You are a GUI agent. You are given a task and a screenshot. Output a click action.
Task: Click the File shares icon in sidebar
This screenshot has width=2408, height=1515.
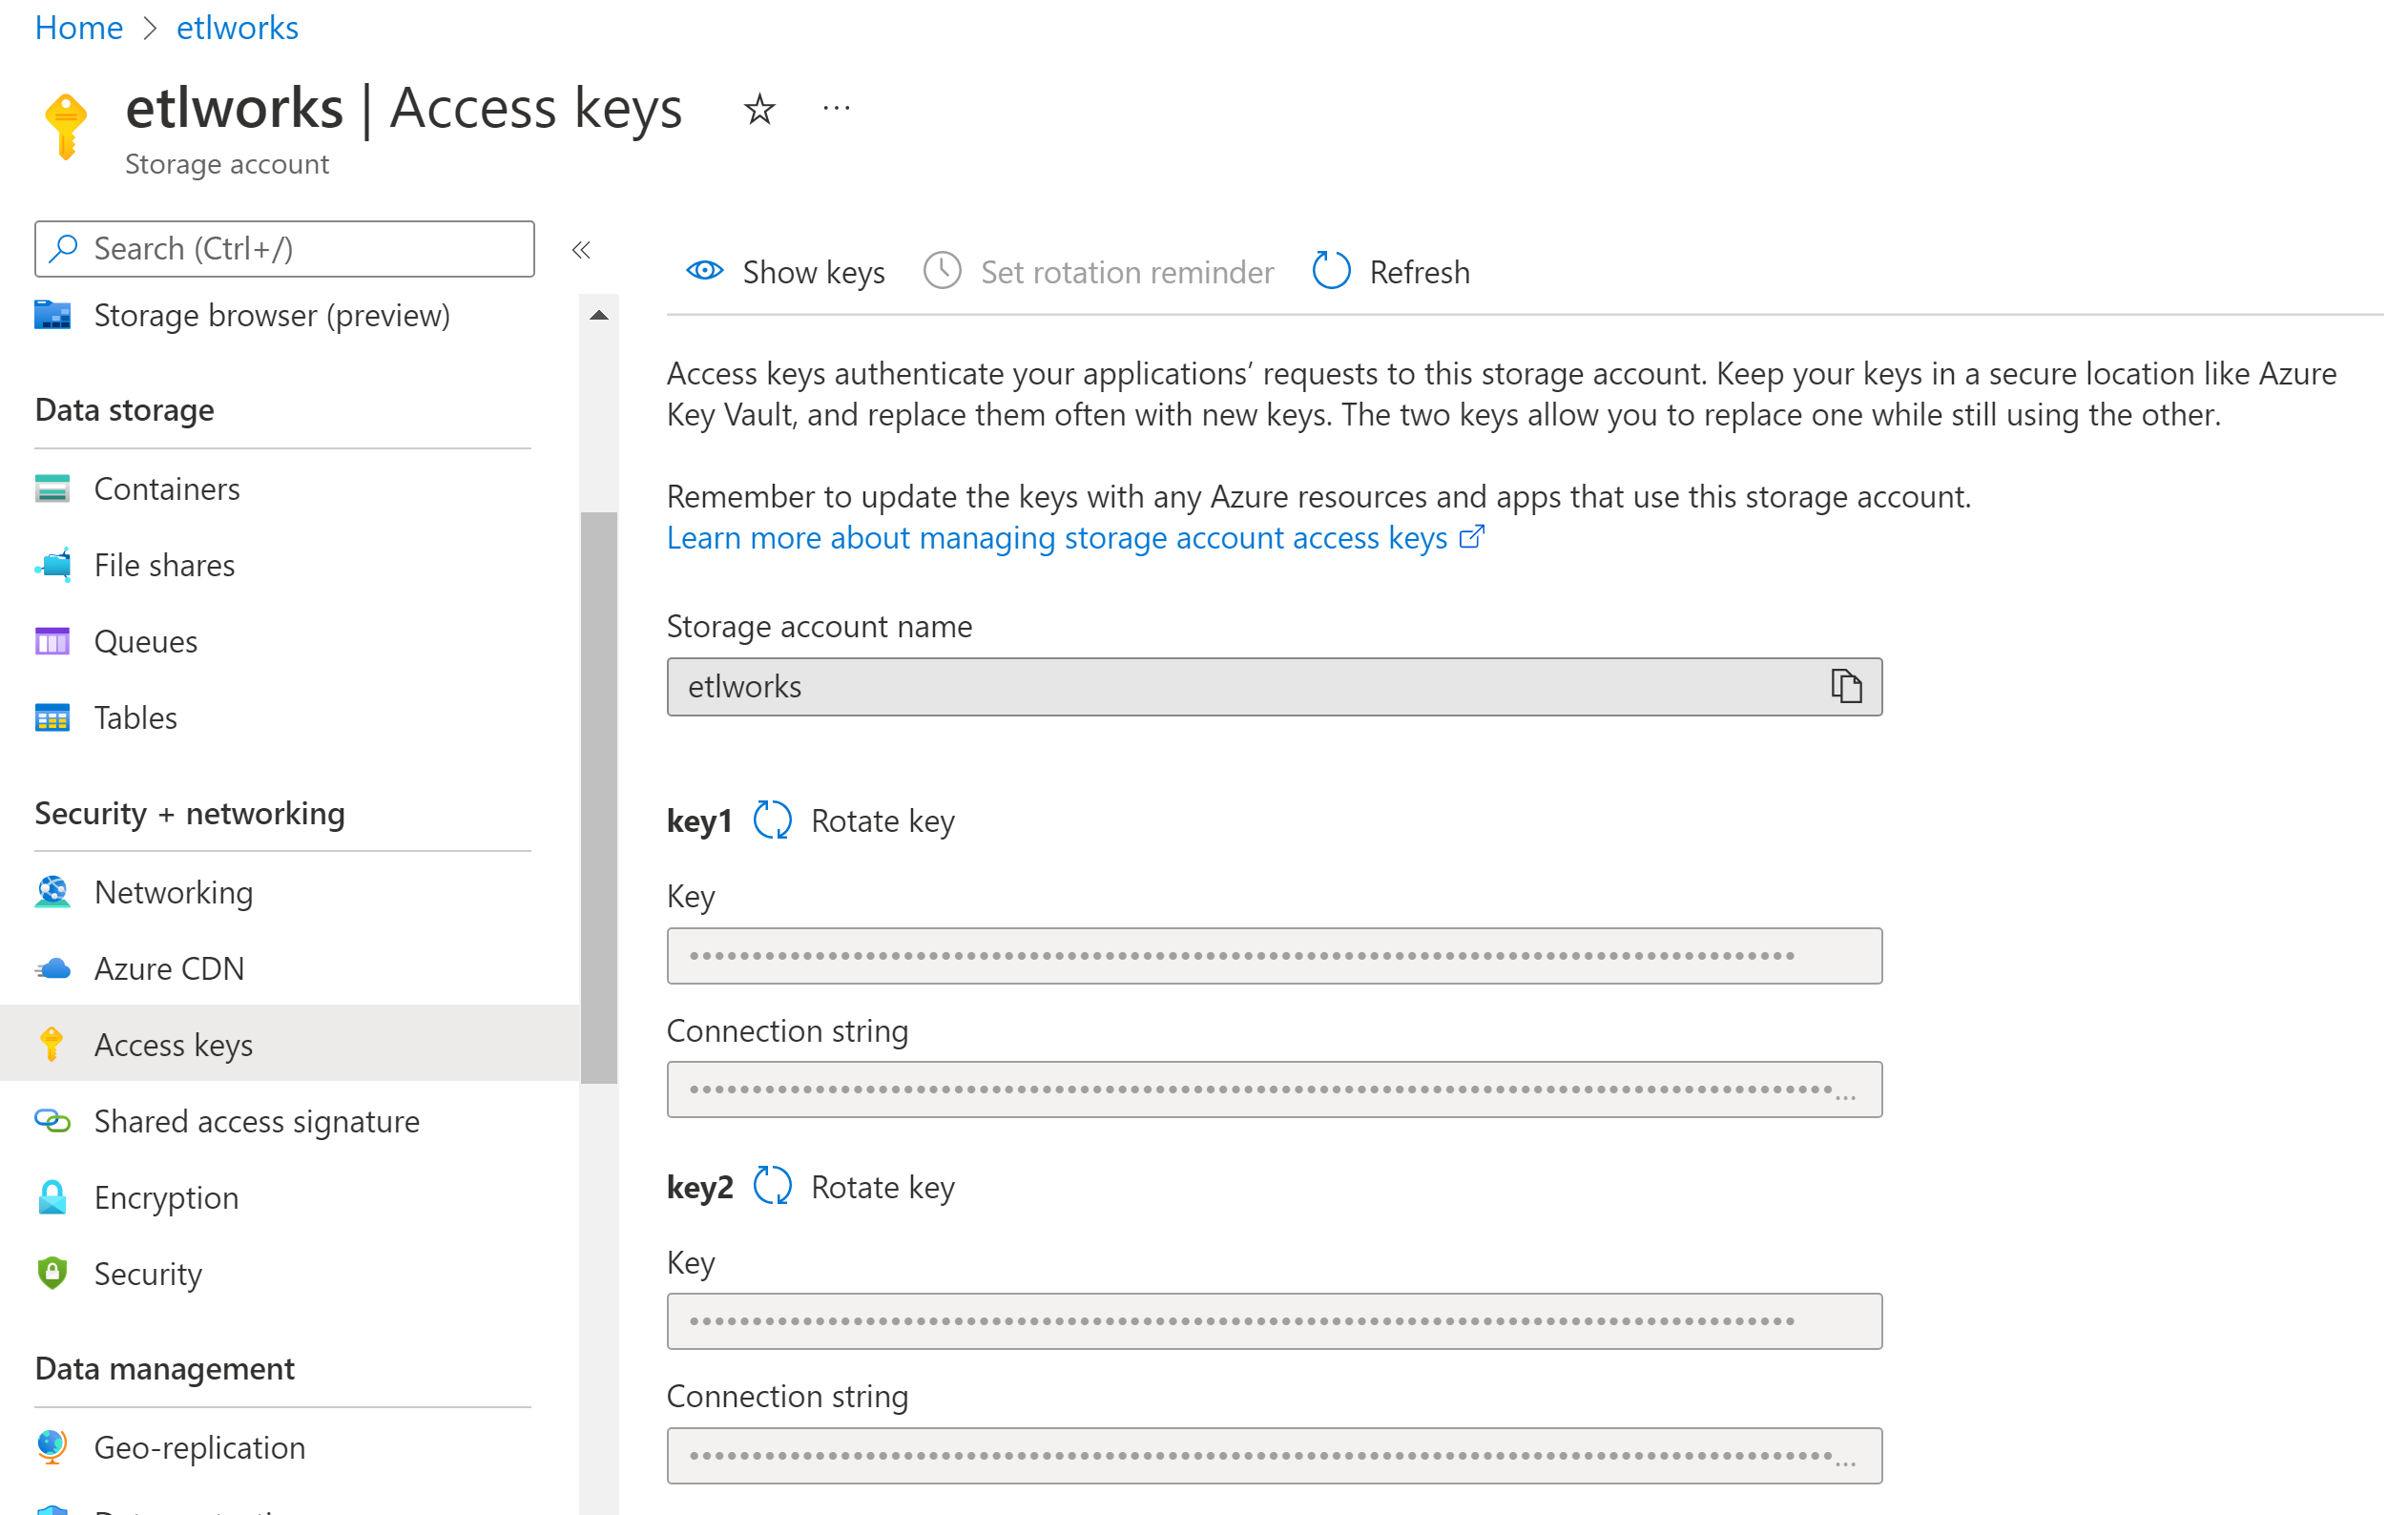pyautogui.click(x=52, y=566)
